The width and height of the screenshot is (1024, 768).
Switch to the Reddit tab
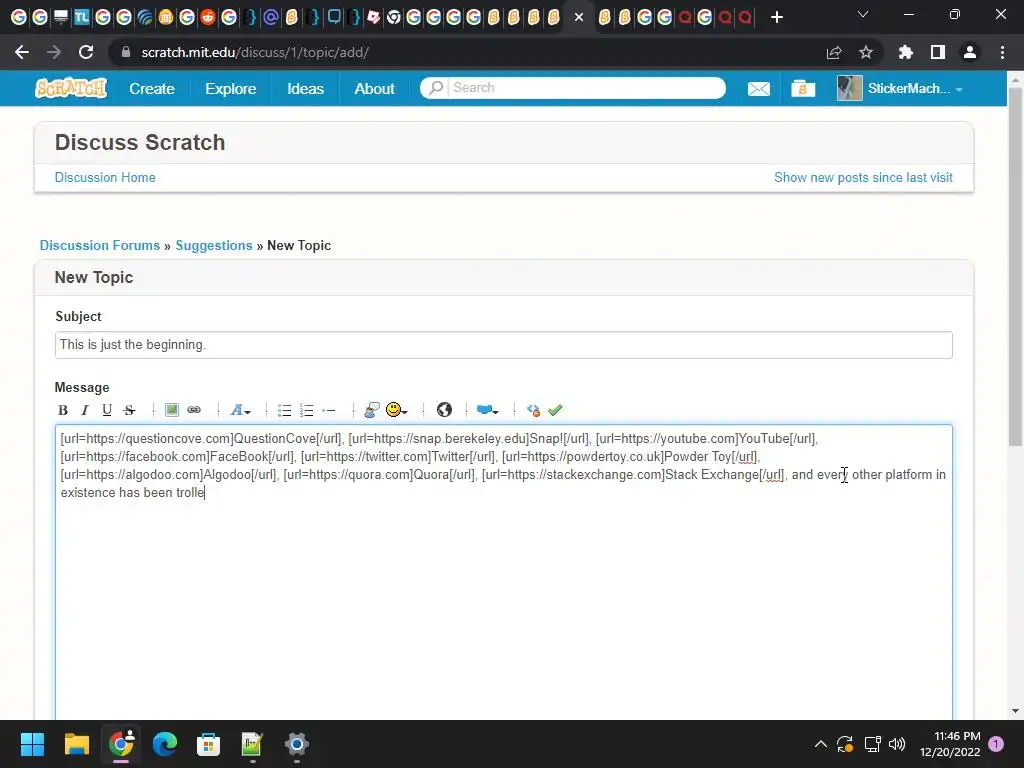pos(208,17)
